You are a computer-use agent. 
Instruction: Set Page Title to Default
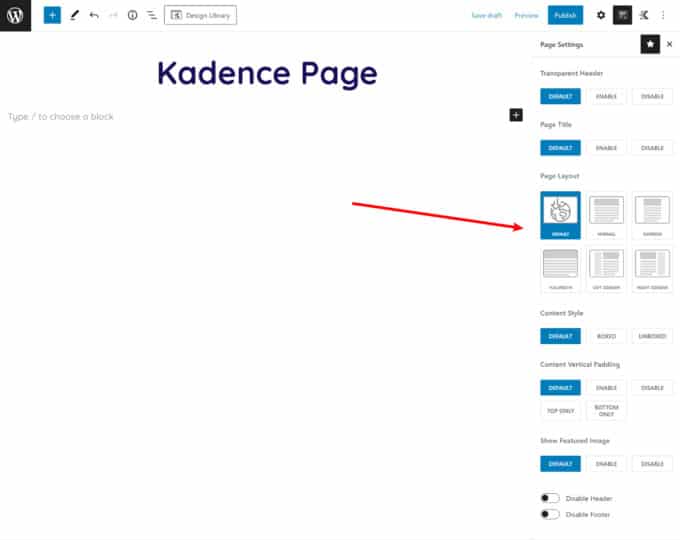pos(560,148)
